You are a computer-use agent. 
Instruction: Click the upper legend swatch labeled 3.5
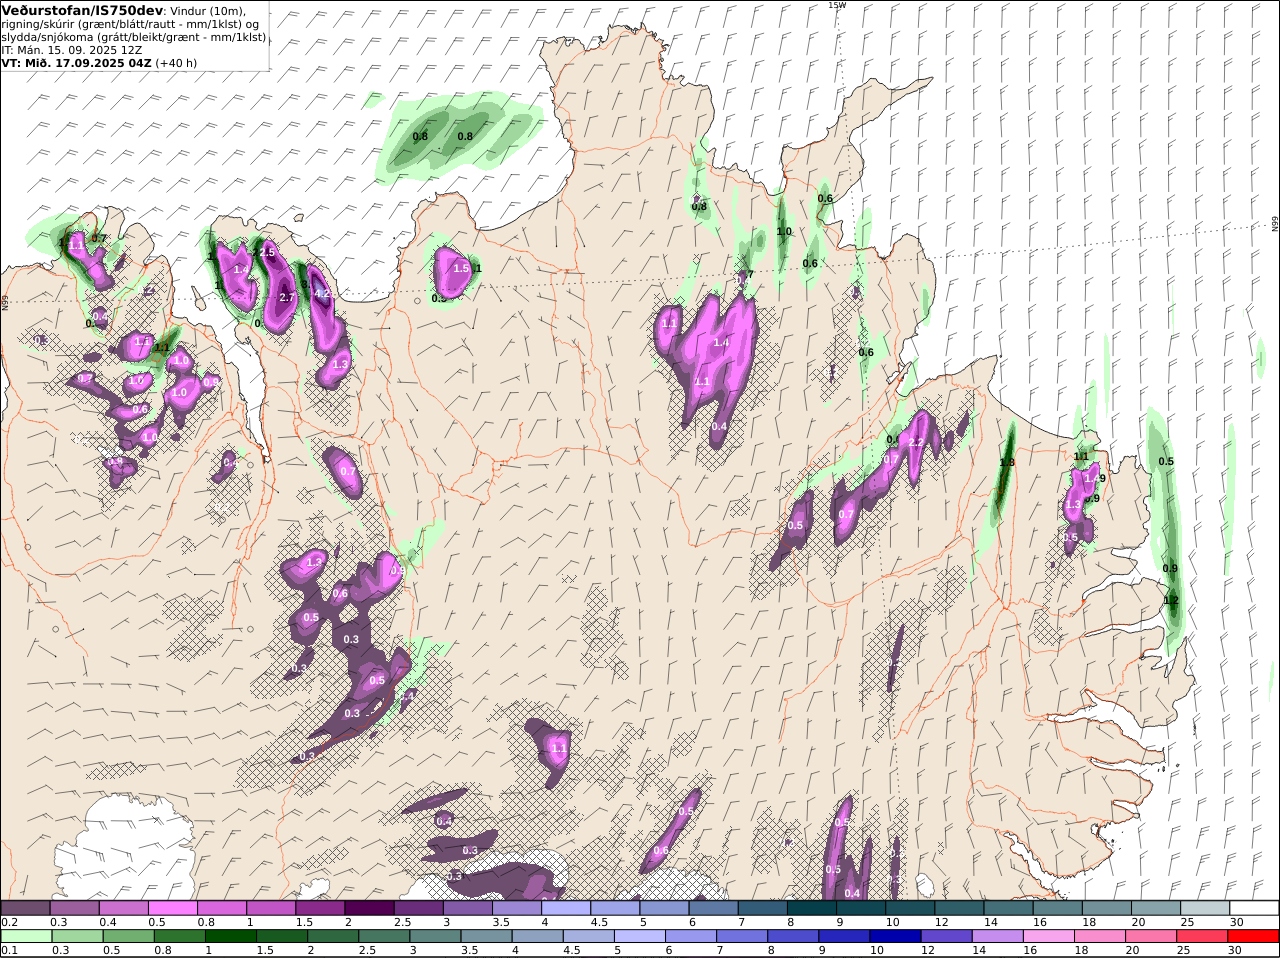point(517,907)
